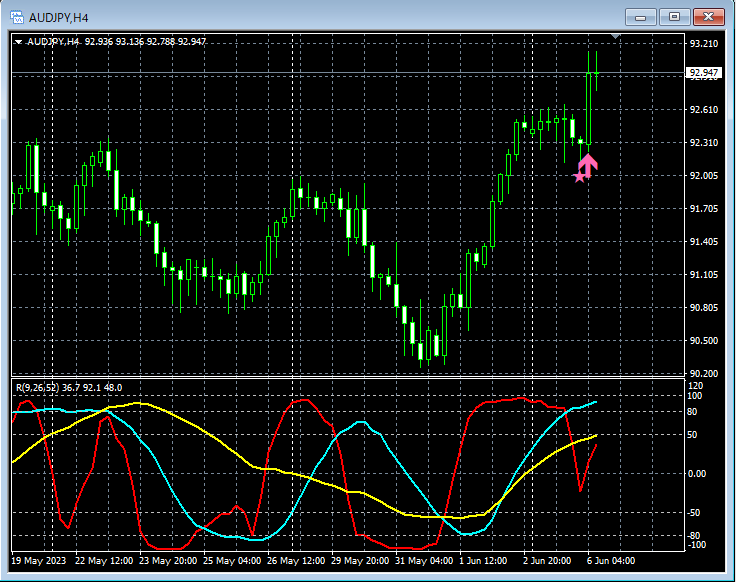737x582 pixels.
Task: Click the price scale value 93.210
Action: [x=704, y=44]
